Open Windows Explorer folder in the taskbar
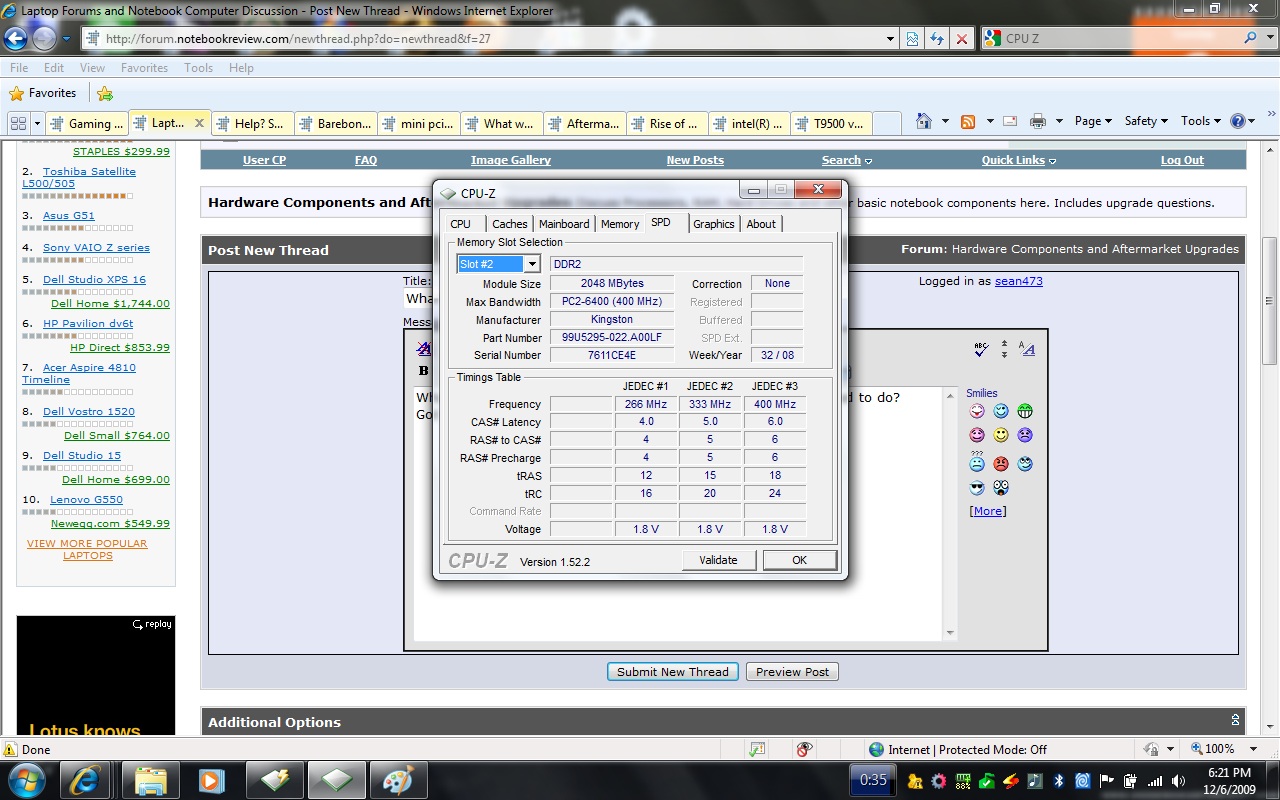Image resolution: width=1280 pixels, height=800 pixels. (x=150, y=779)
